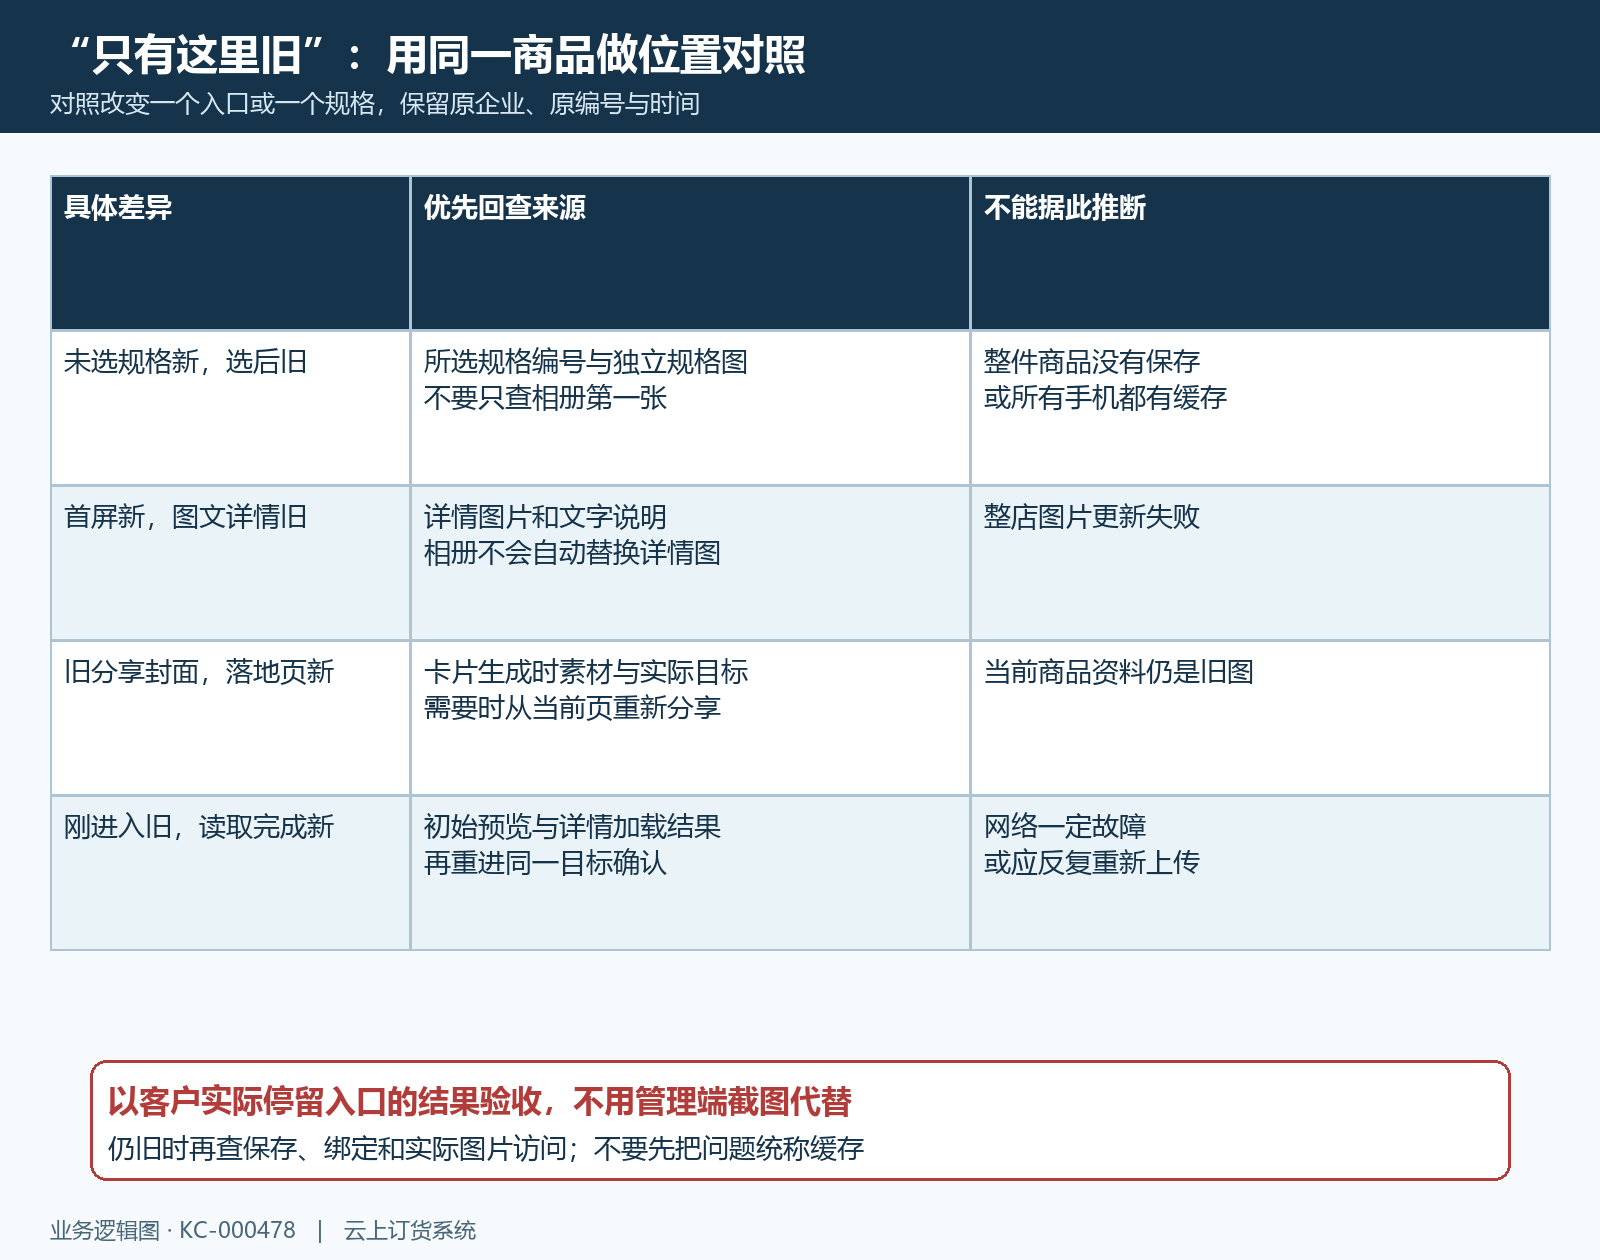The width and height of the screenshot is (1600, 1260).
Task: Click the line 或应反复重新上传
Action: 1092,863
